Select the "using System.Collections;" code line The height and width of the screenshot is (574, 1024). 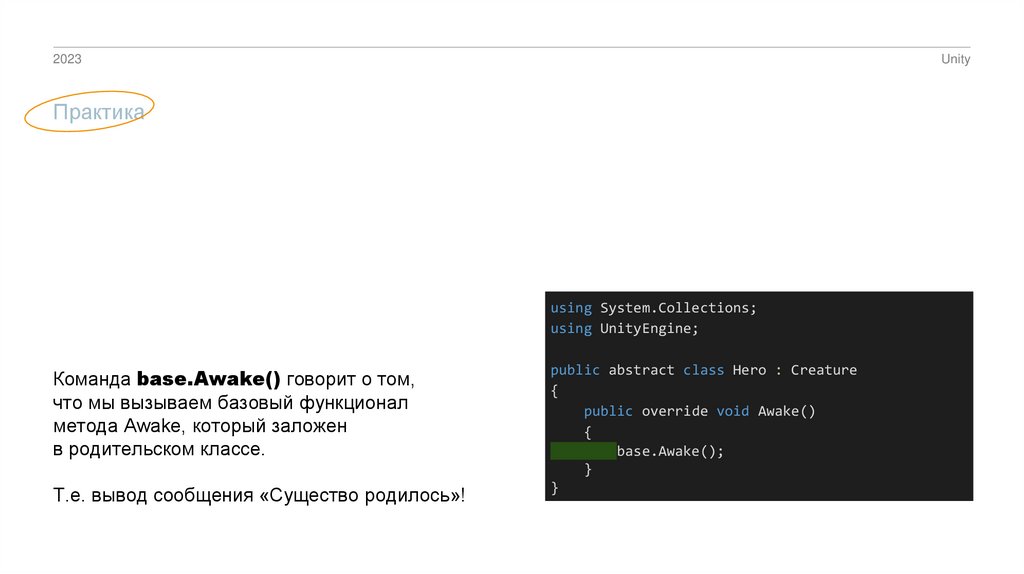(x=653, y=308)
